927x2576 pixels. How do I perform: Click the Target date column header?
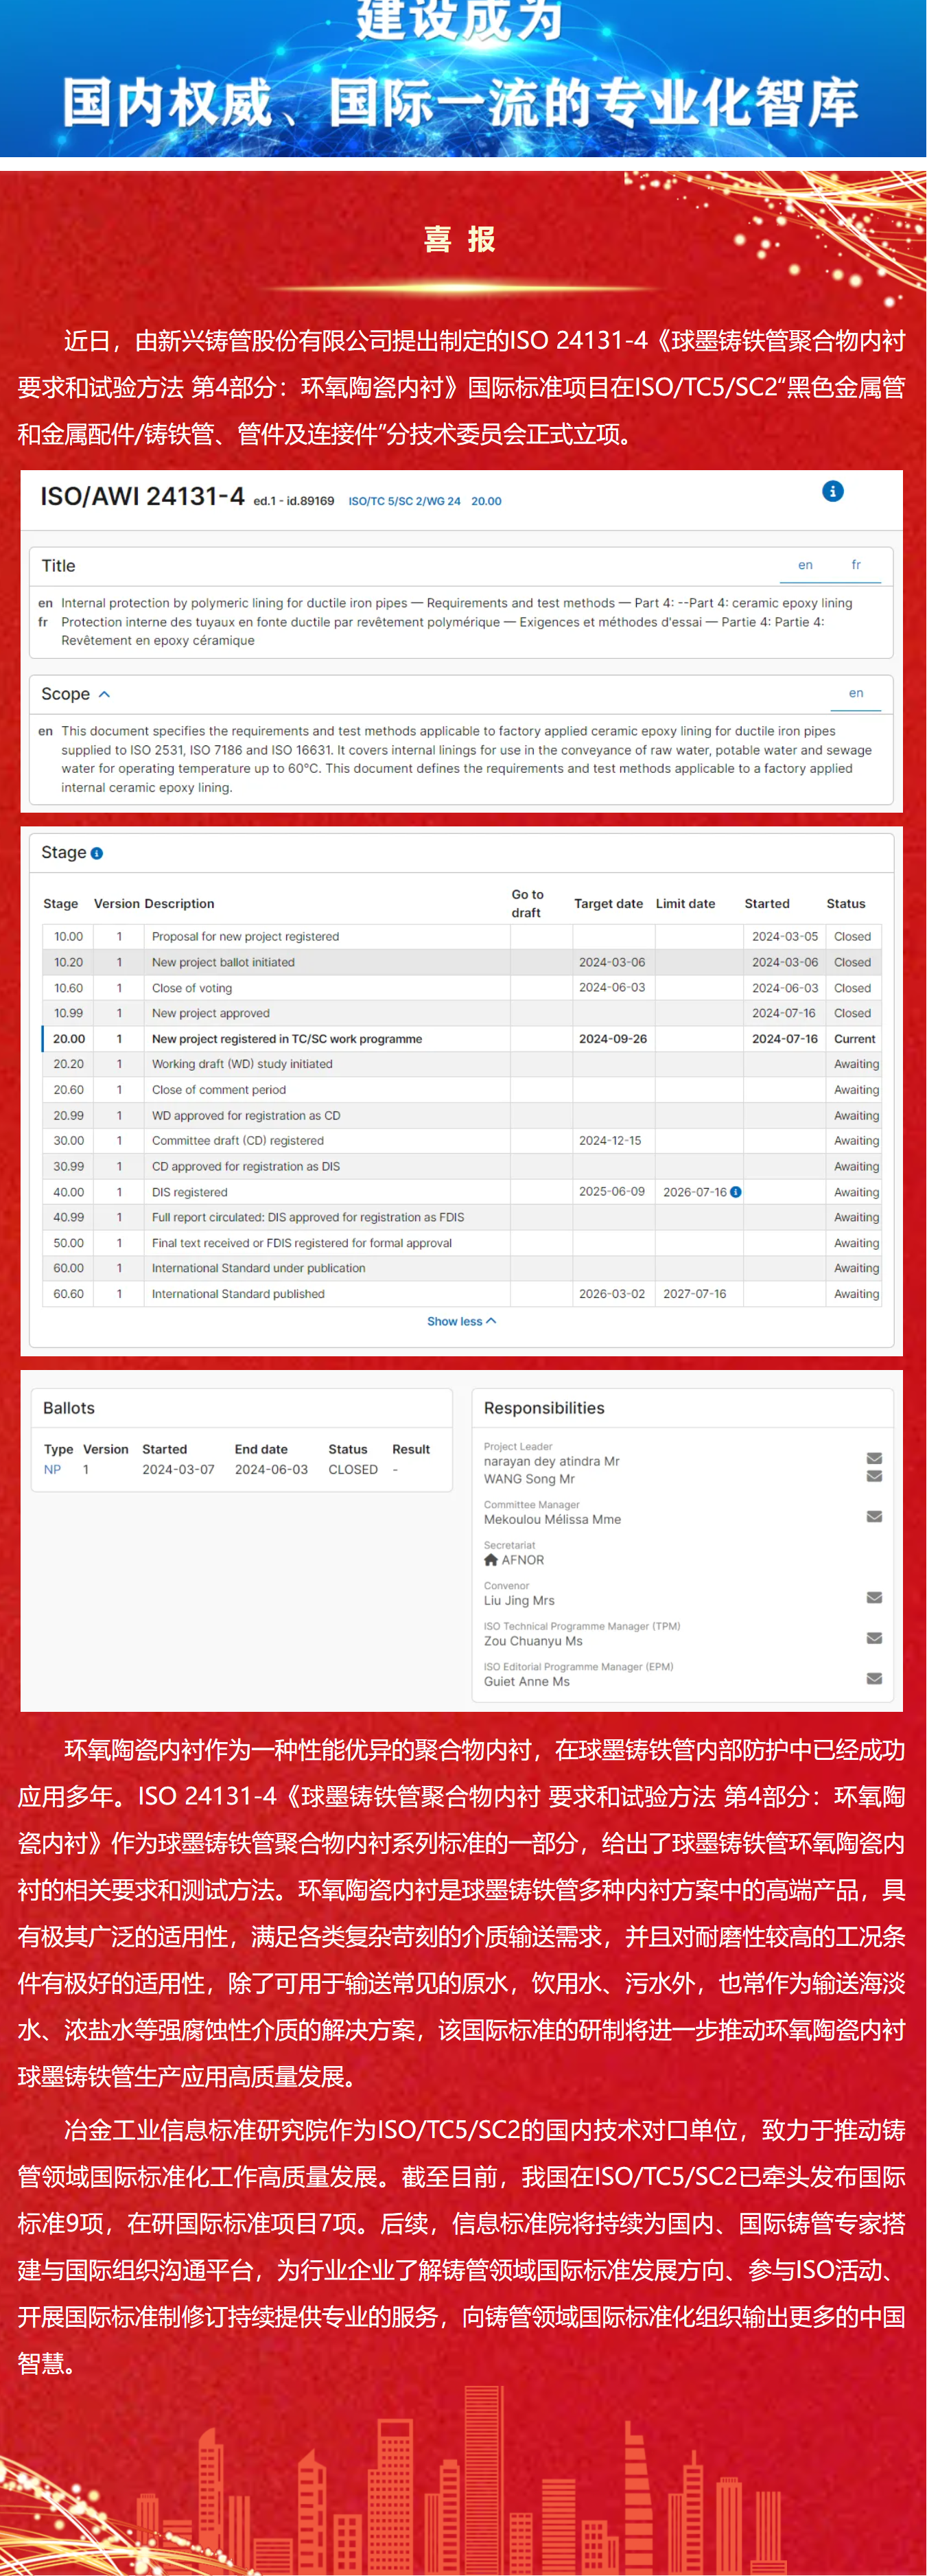pyautogui.click(x=608, y=904)
